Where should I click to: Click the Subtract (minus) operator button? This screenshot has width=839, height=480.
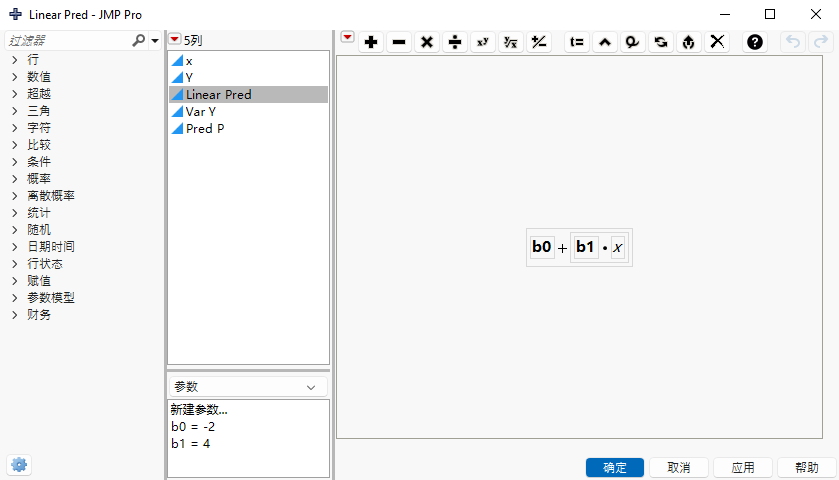399,42
